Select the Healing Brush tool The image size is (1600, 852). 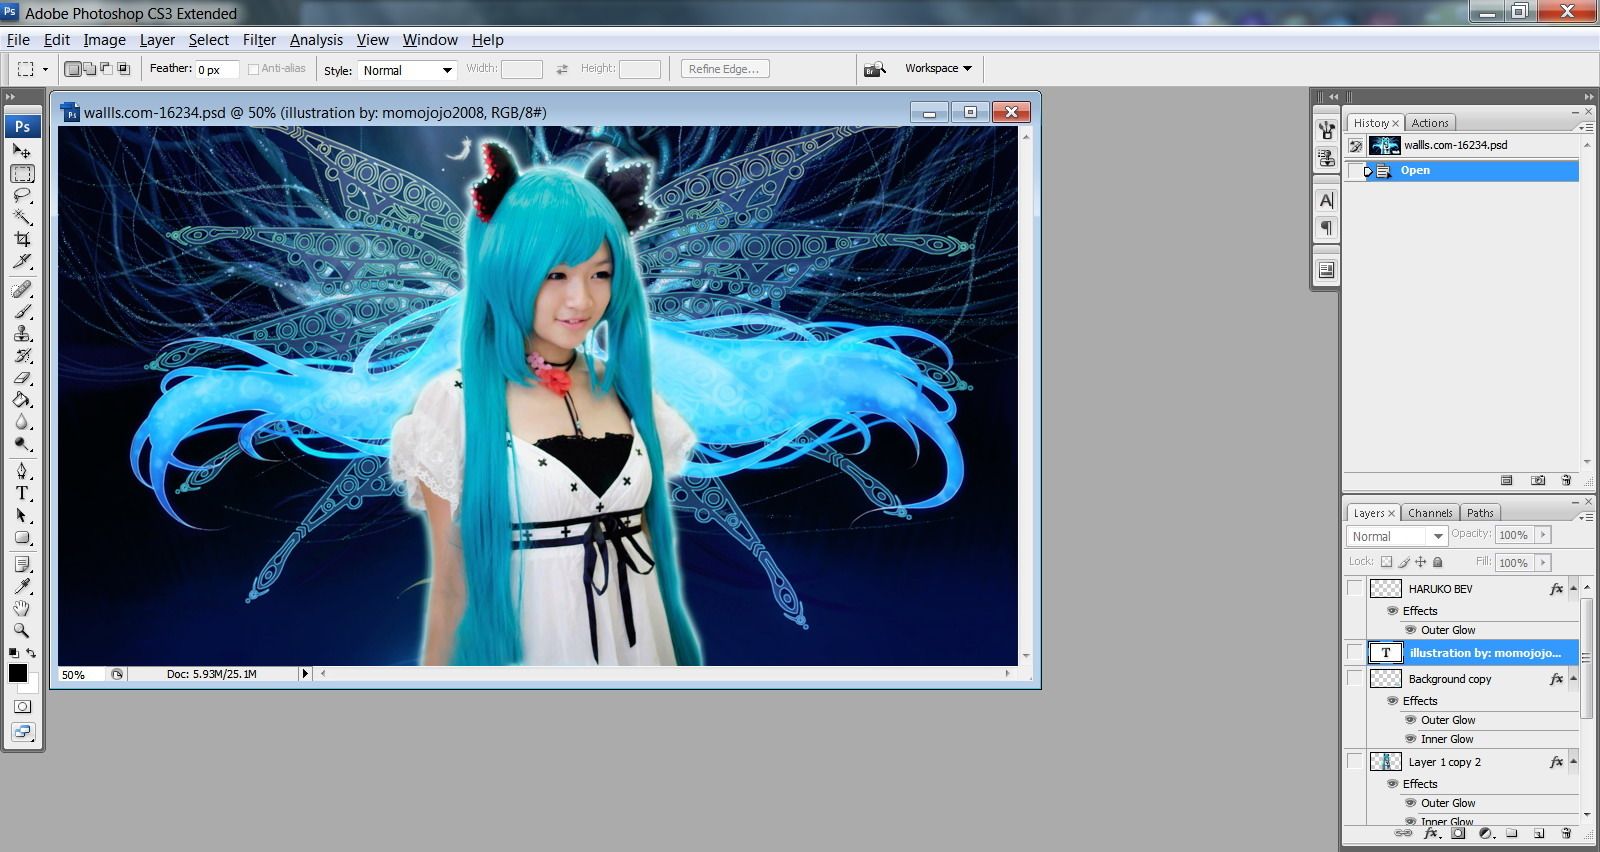22,290
